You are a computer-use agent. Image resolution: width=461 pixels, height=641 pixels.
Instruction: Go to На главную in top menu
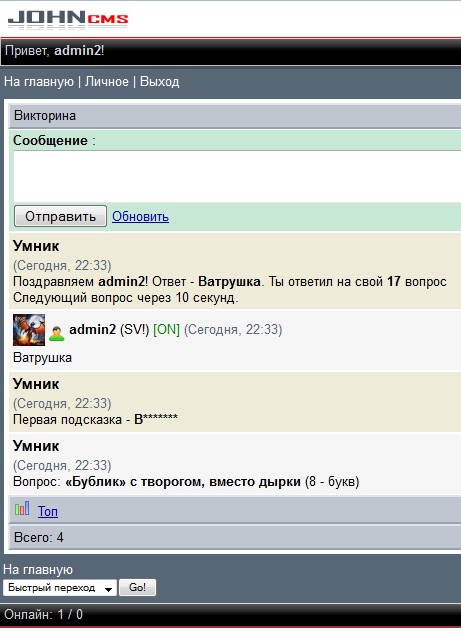point(39,82)
